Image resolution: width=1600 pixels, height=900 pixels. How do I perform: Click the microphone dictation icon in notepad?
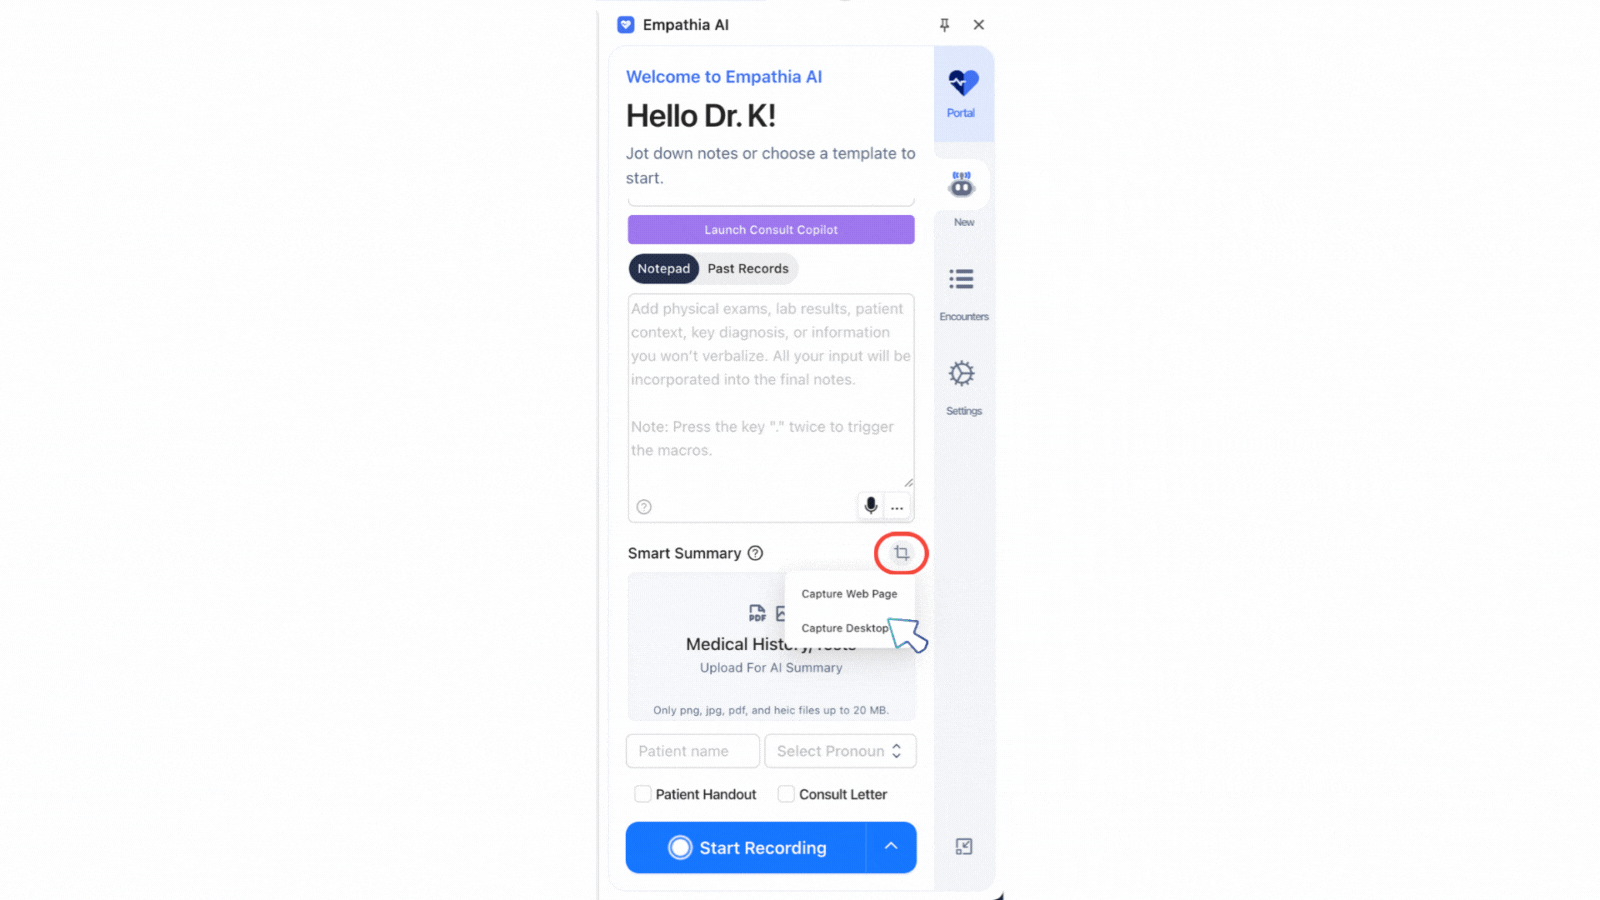pos(871,506)
